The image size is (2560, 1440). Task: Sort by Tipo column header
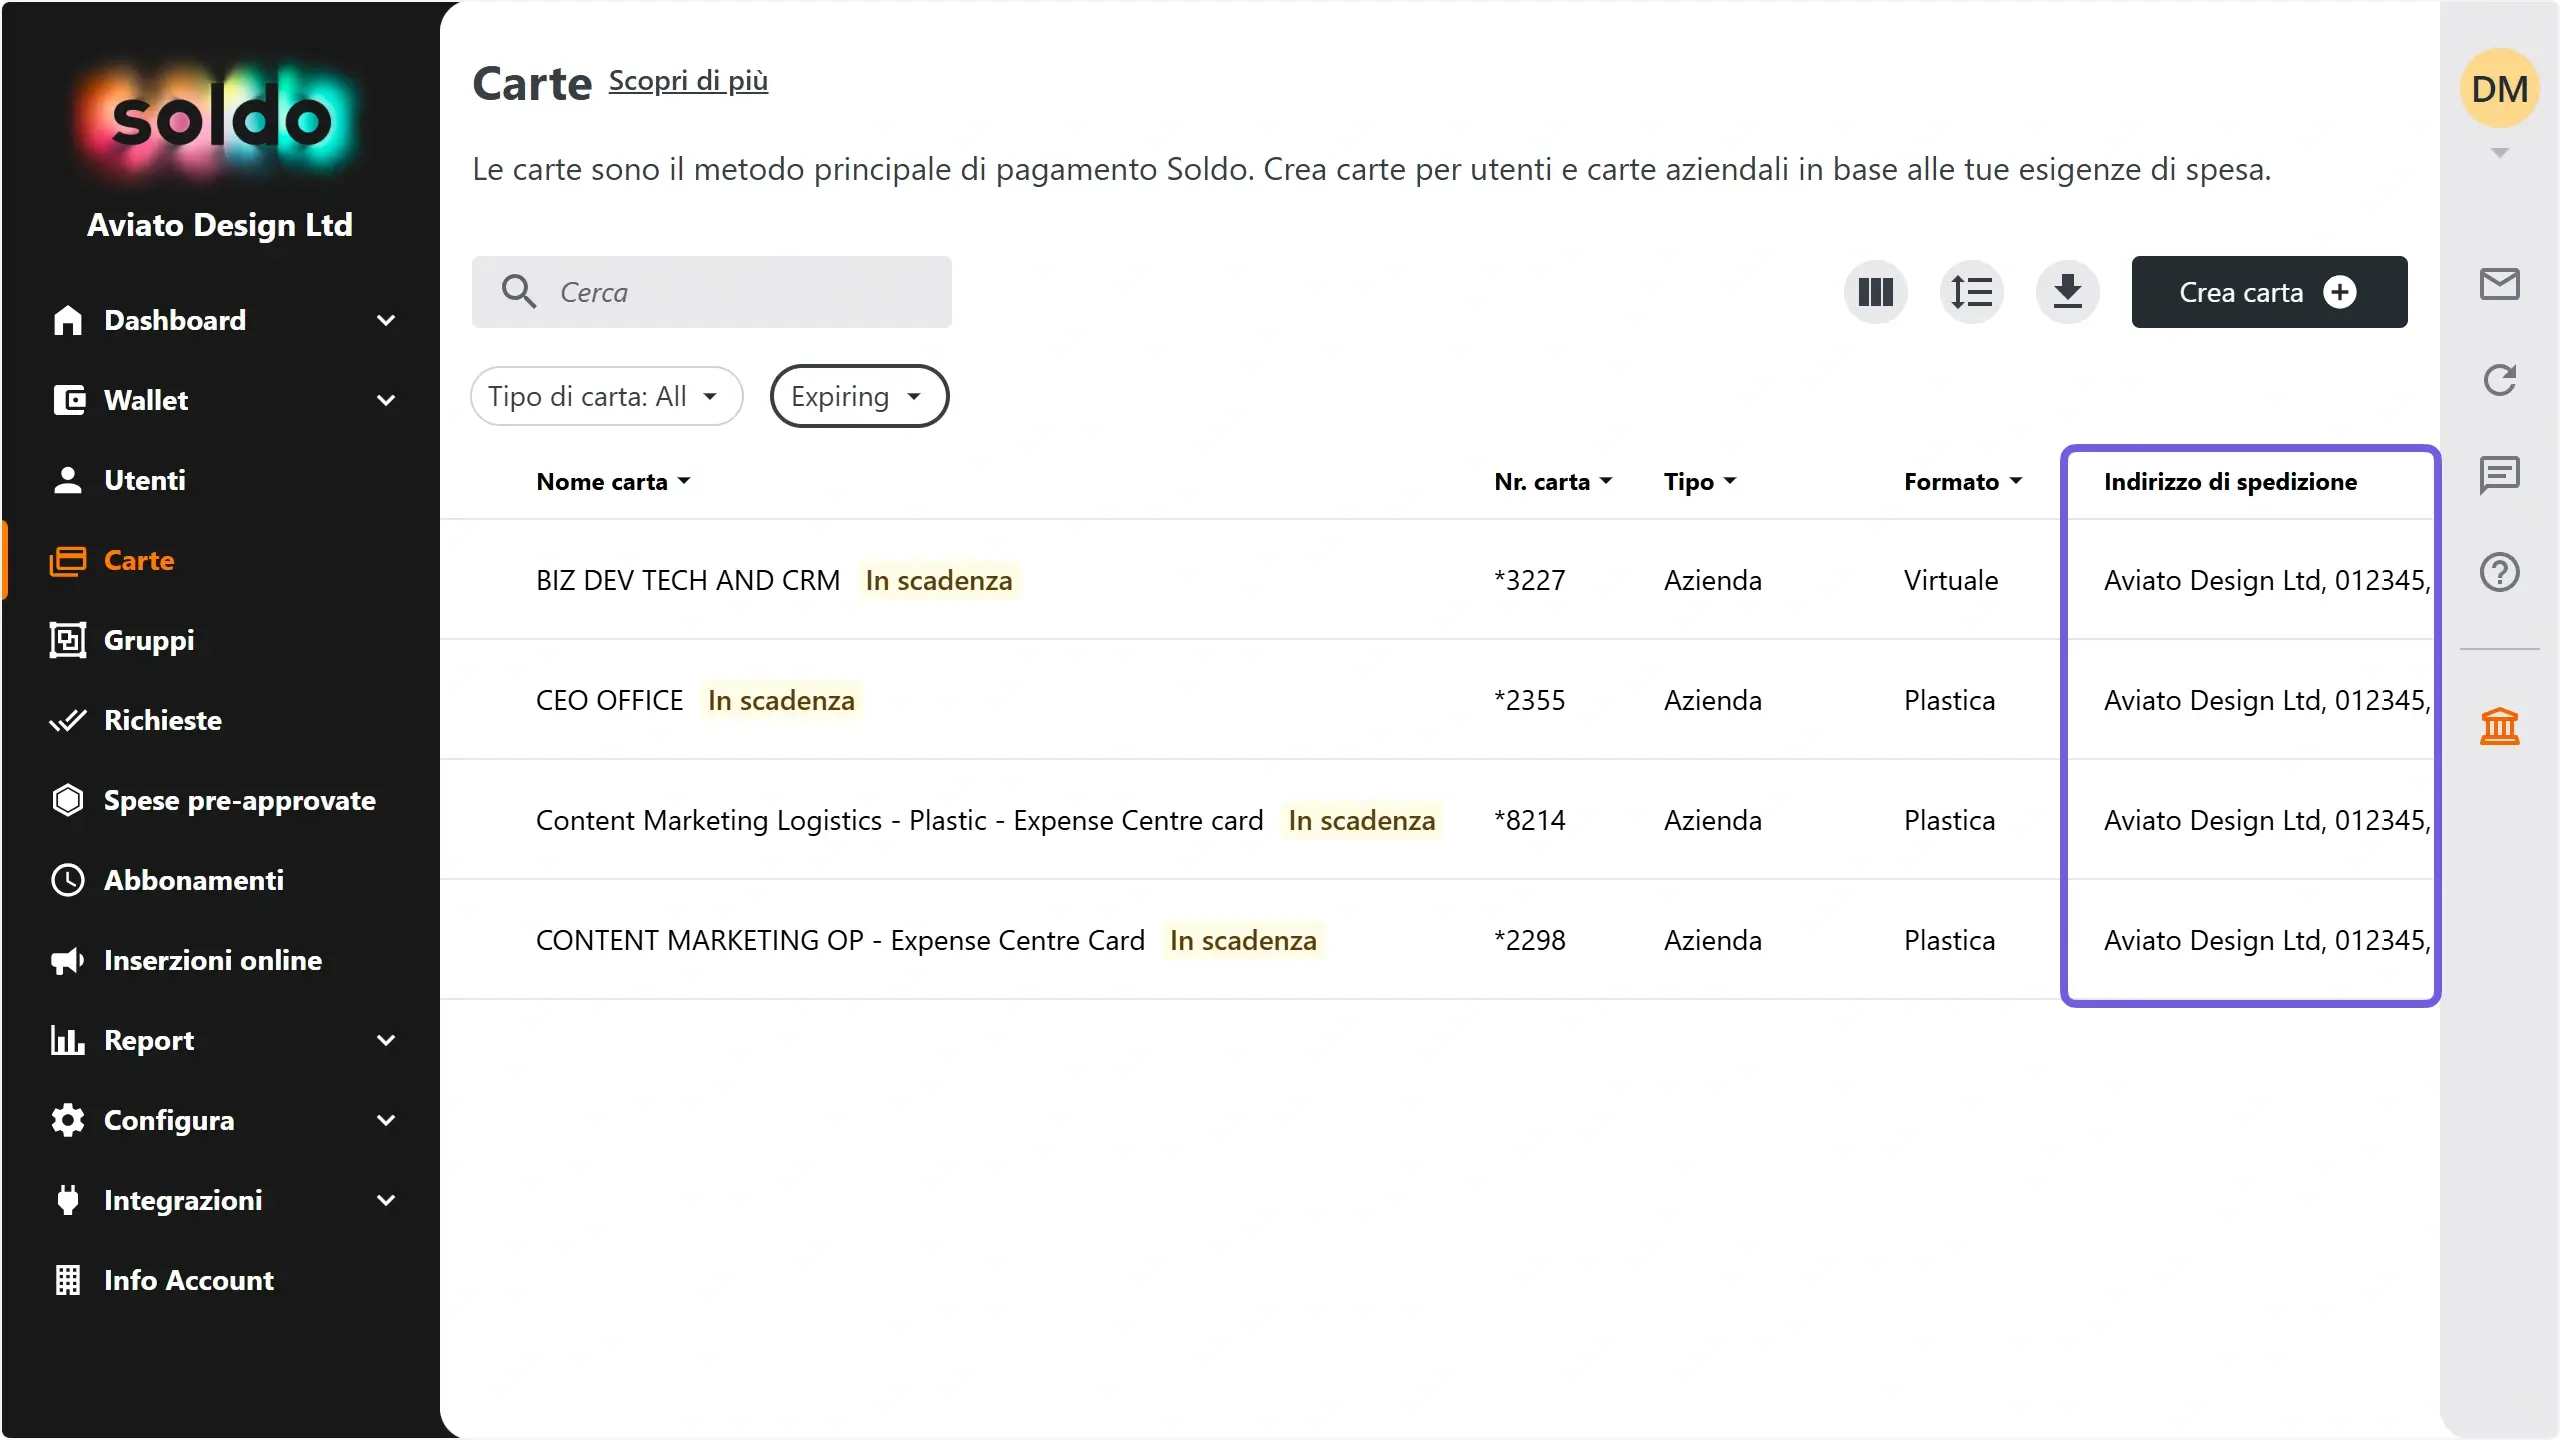coord(1699,481)
